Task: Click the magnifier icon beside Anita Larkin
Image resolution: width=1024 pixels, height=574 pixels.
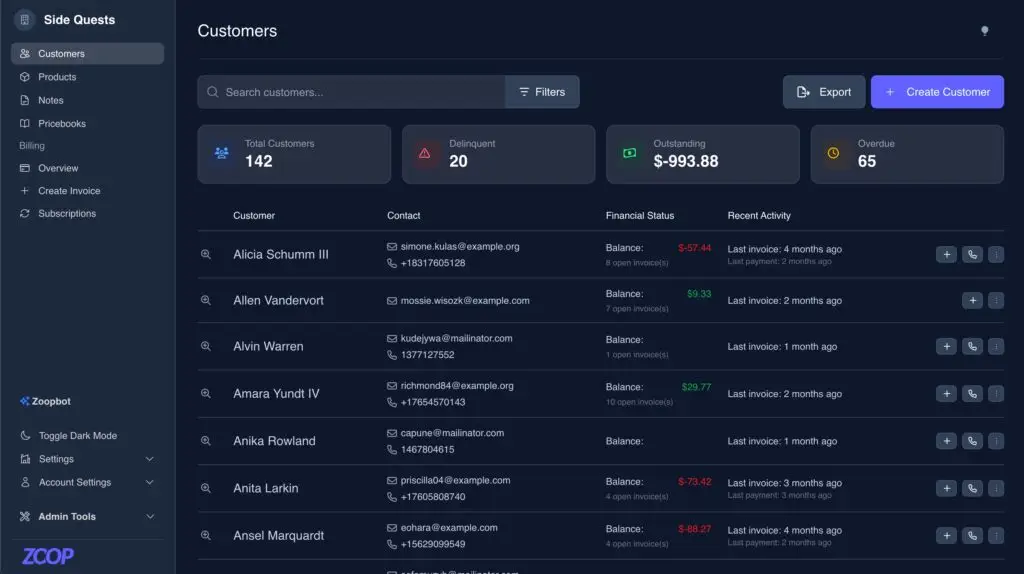Action: pyautogui.click(x=206, y=488)
